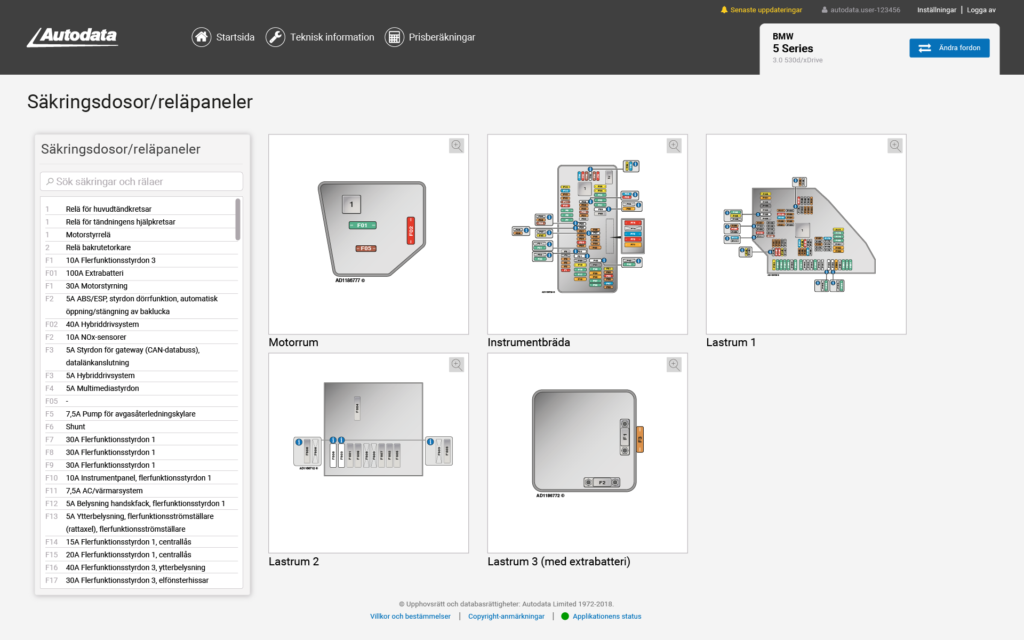Click the fuse and relay search field
The width and height of the screenshot is (1024, 640).
tap(142, 182)
